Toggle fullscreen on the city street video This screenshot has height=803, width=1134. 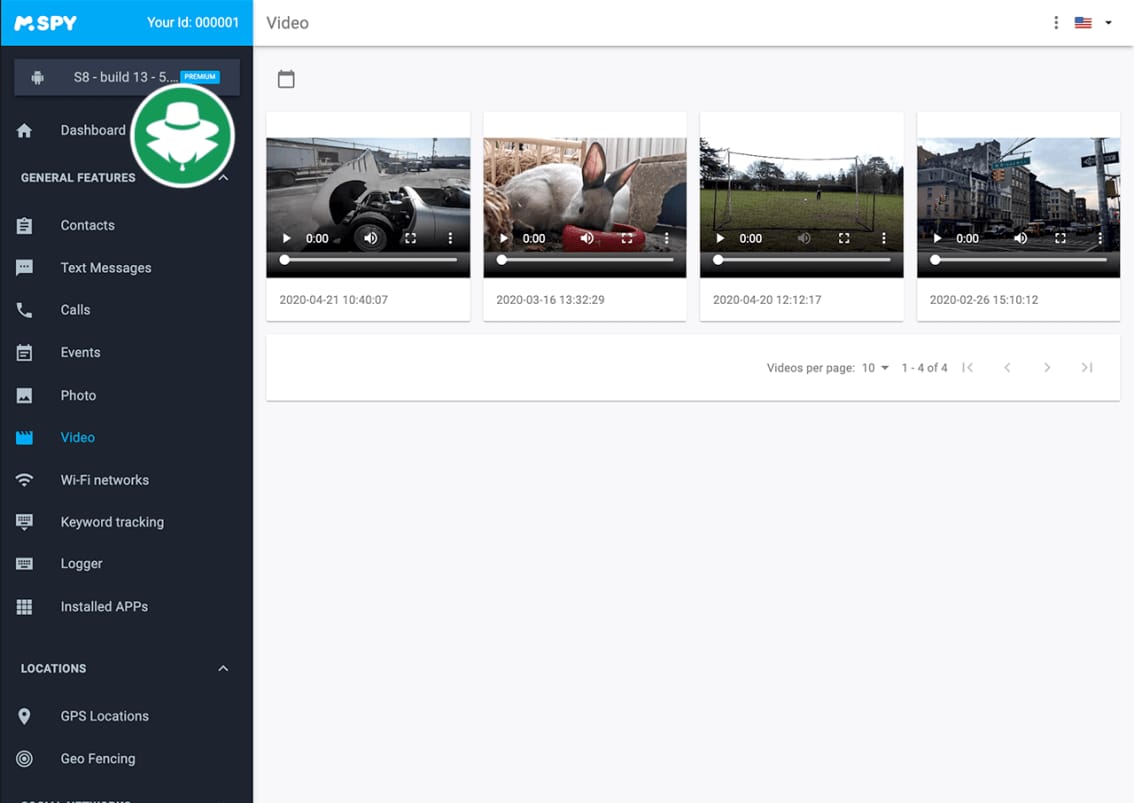(x=1060, y=238)
